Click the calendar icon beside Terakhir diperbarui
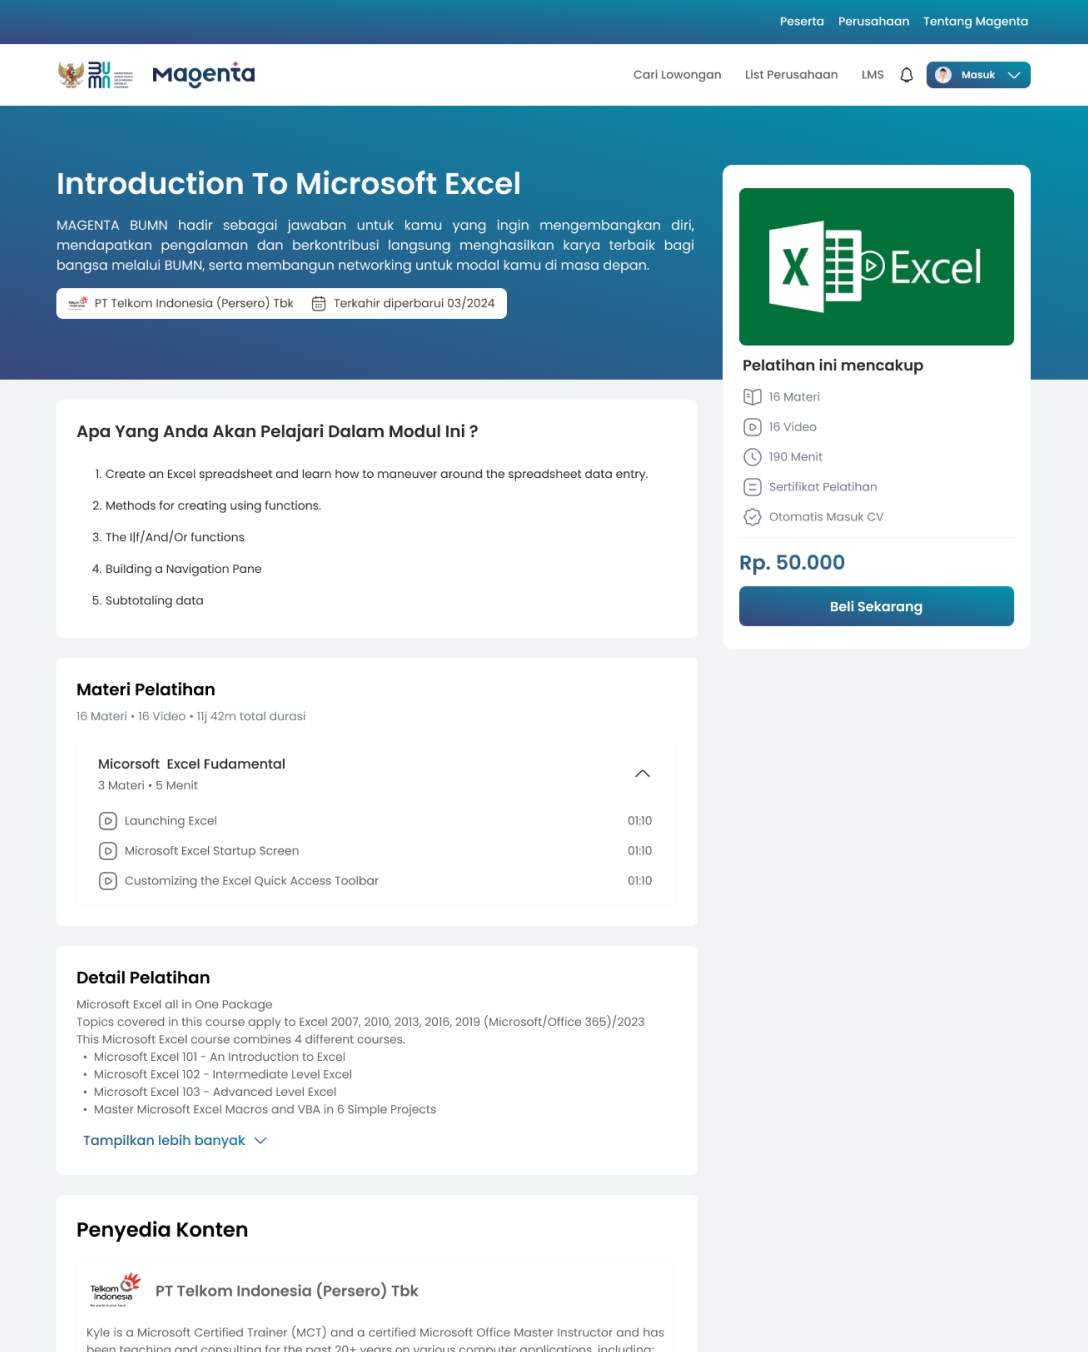The height and width of the screenshot is (1352, 1088). click(318, 304)
